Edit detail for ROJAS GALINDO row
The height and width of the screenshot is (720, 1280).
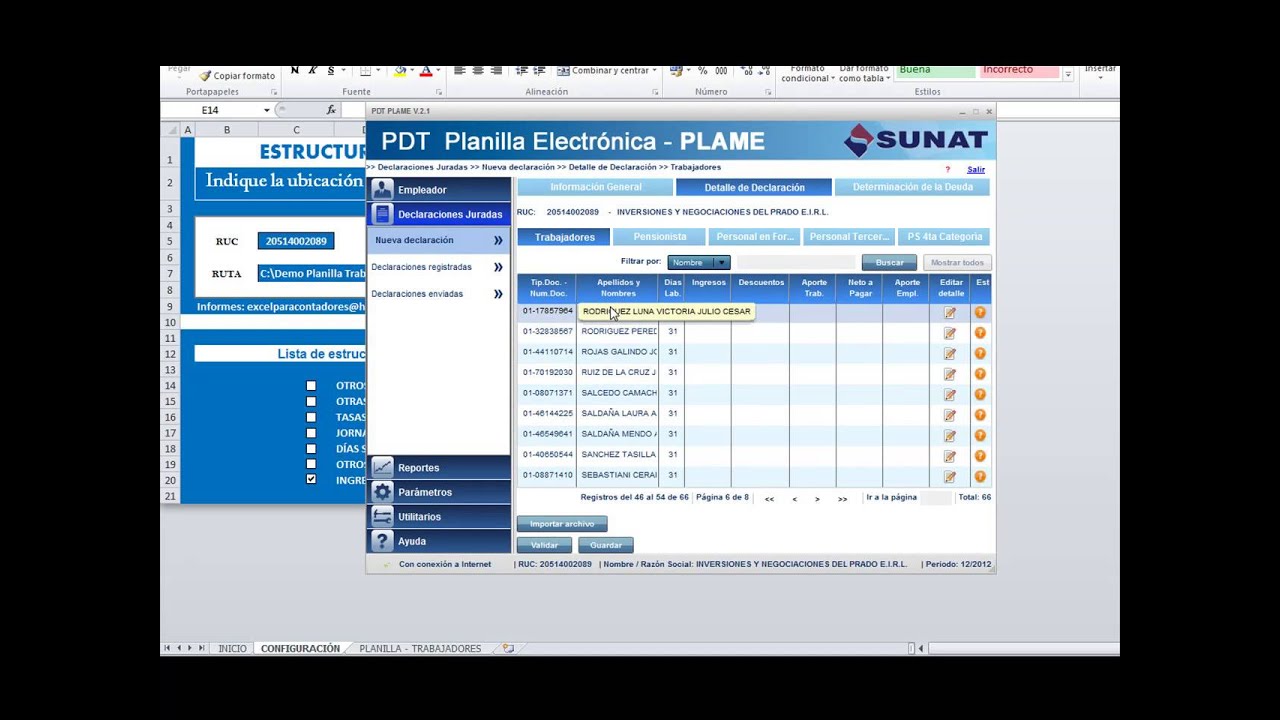coord(950,354)
